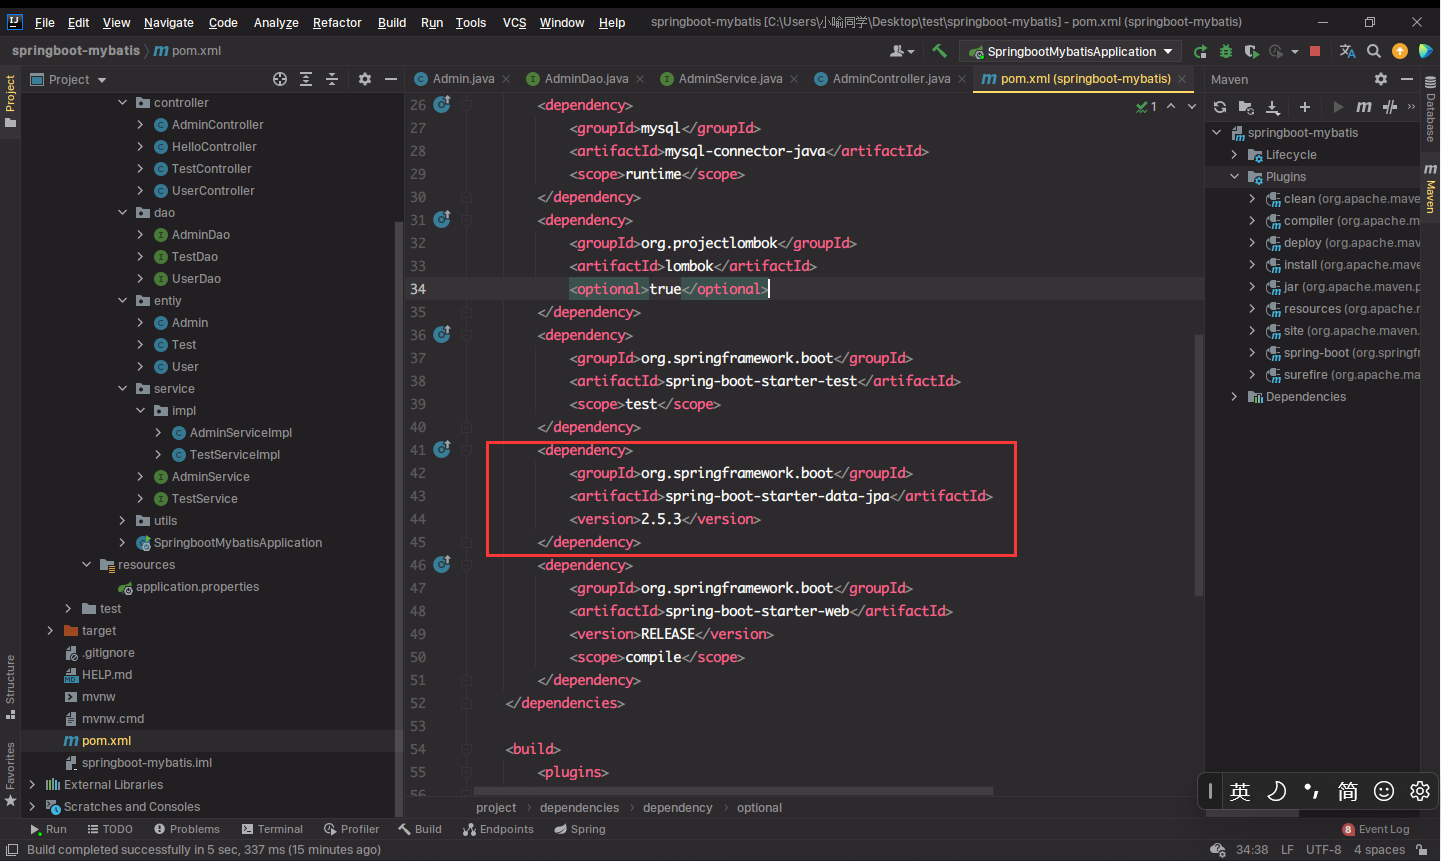Open the Structure side tool window
This screenshot has width=1441, height=861.
10,688
